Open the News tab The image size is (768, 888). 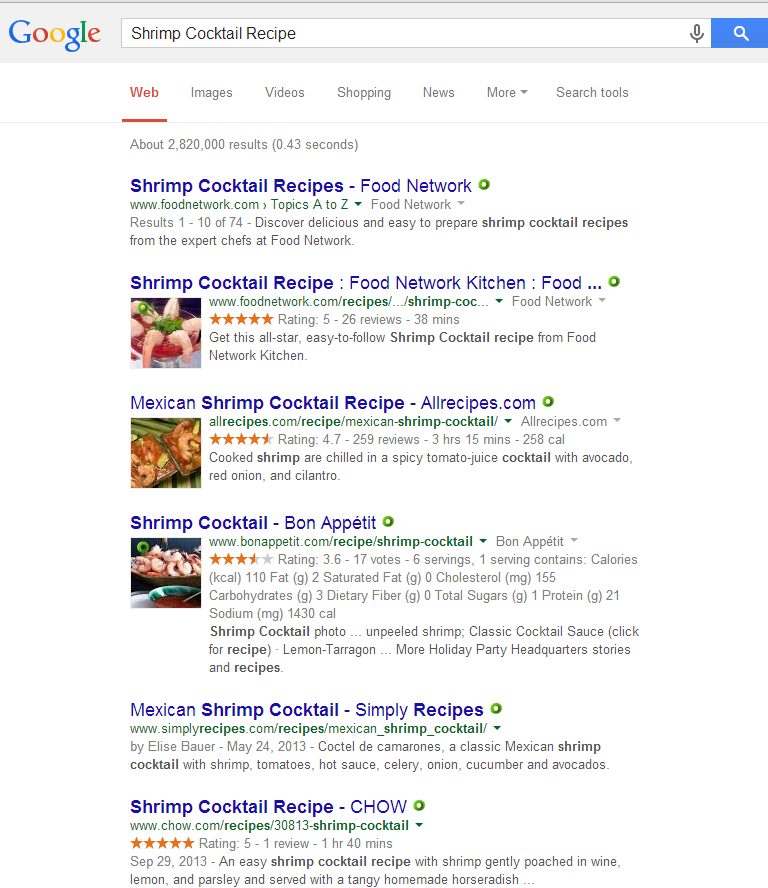pos(438,93)
